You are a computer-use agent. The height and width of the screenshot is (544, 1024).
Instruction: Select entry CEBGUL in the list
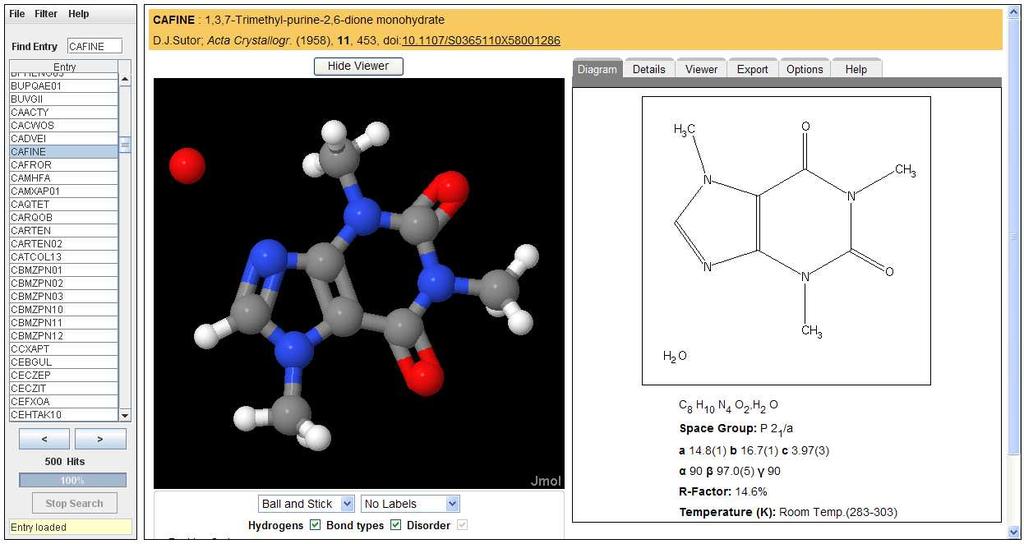click(63, 362)
